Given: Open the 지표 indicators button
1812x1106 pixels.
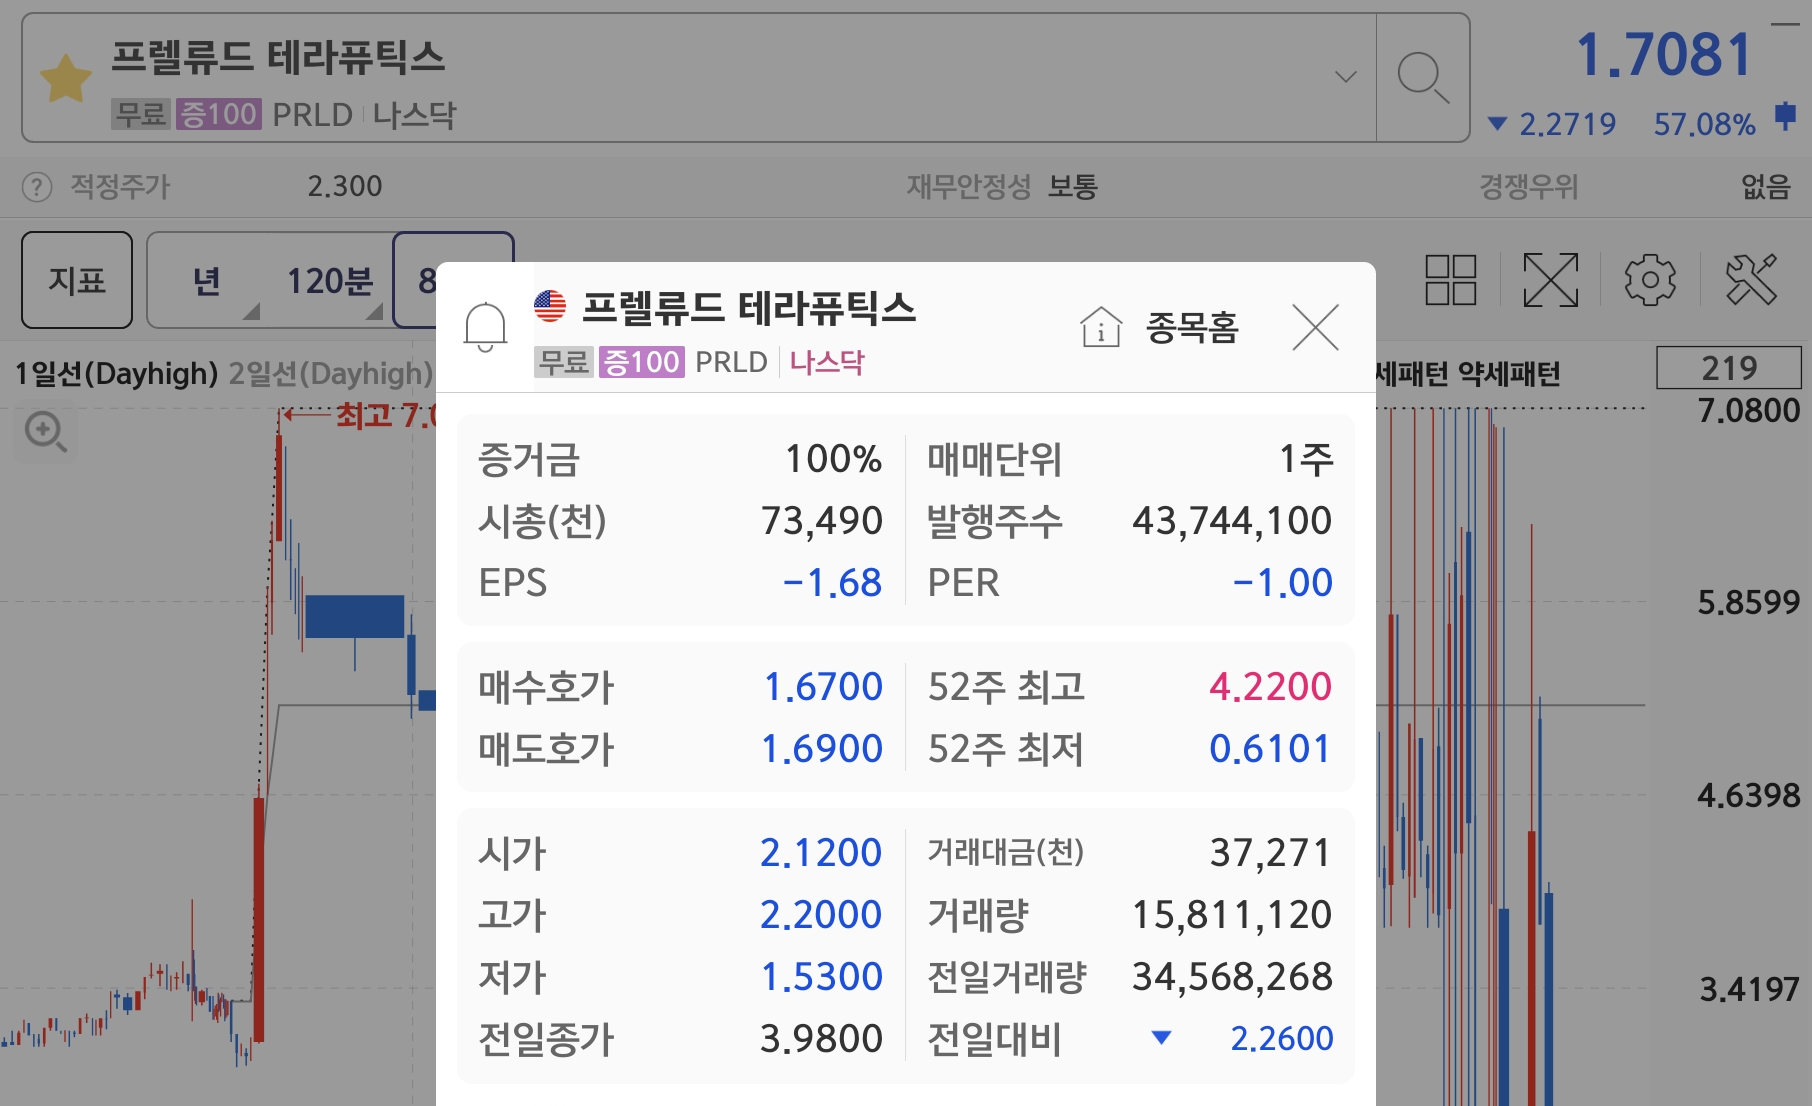Looking at the screenshot, I should point(77,280).
